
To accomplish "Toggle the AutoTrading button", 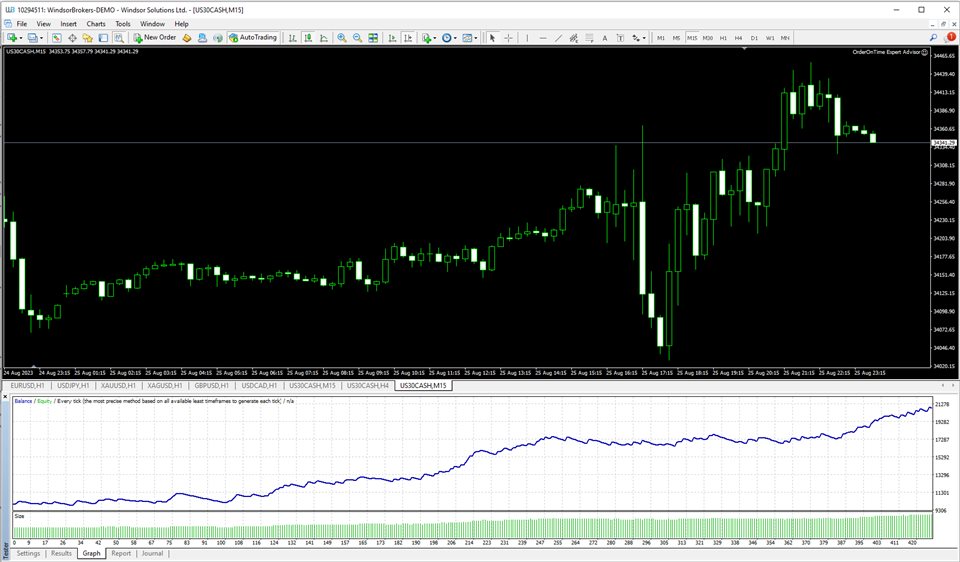I will coord(252,38).
